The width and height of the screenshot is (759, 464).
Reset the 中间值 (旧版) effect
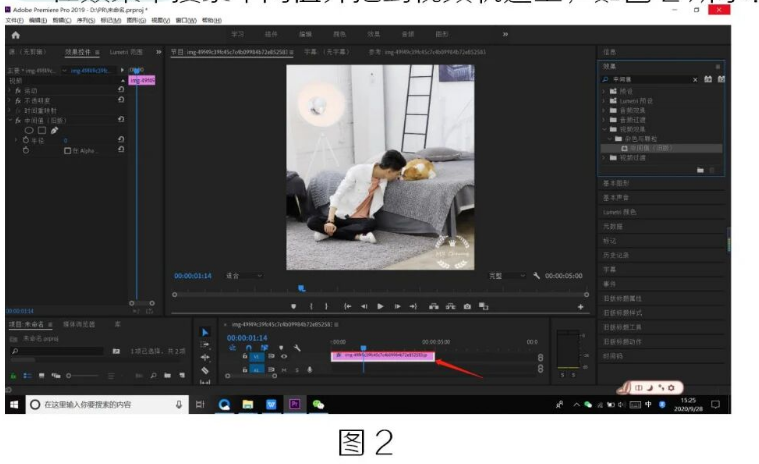(x=121, y=120)
